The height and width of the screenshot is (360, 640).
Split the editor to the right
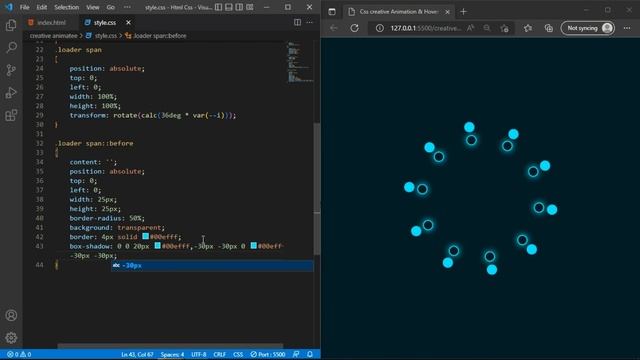point(298,22)
